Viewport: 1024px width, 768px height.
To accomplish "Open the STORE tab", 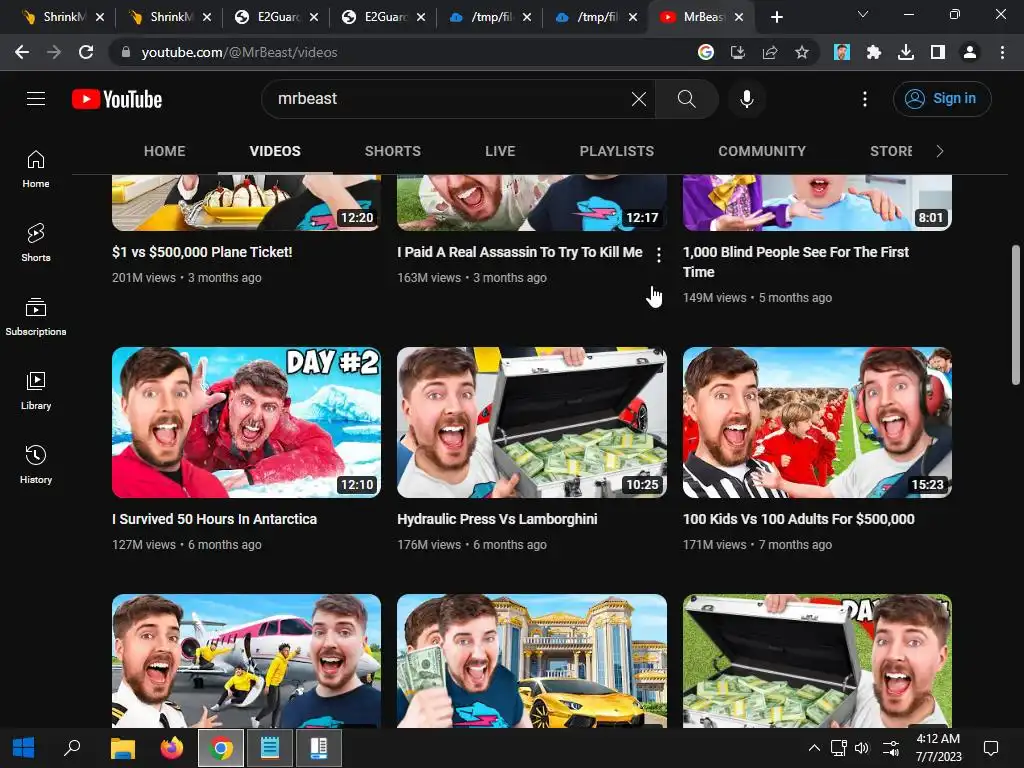I will [891, 151].
